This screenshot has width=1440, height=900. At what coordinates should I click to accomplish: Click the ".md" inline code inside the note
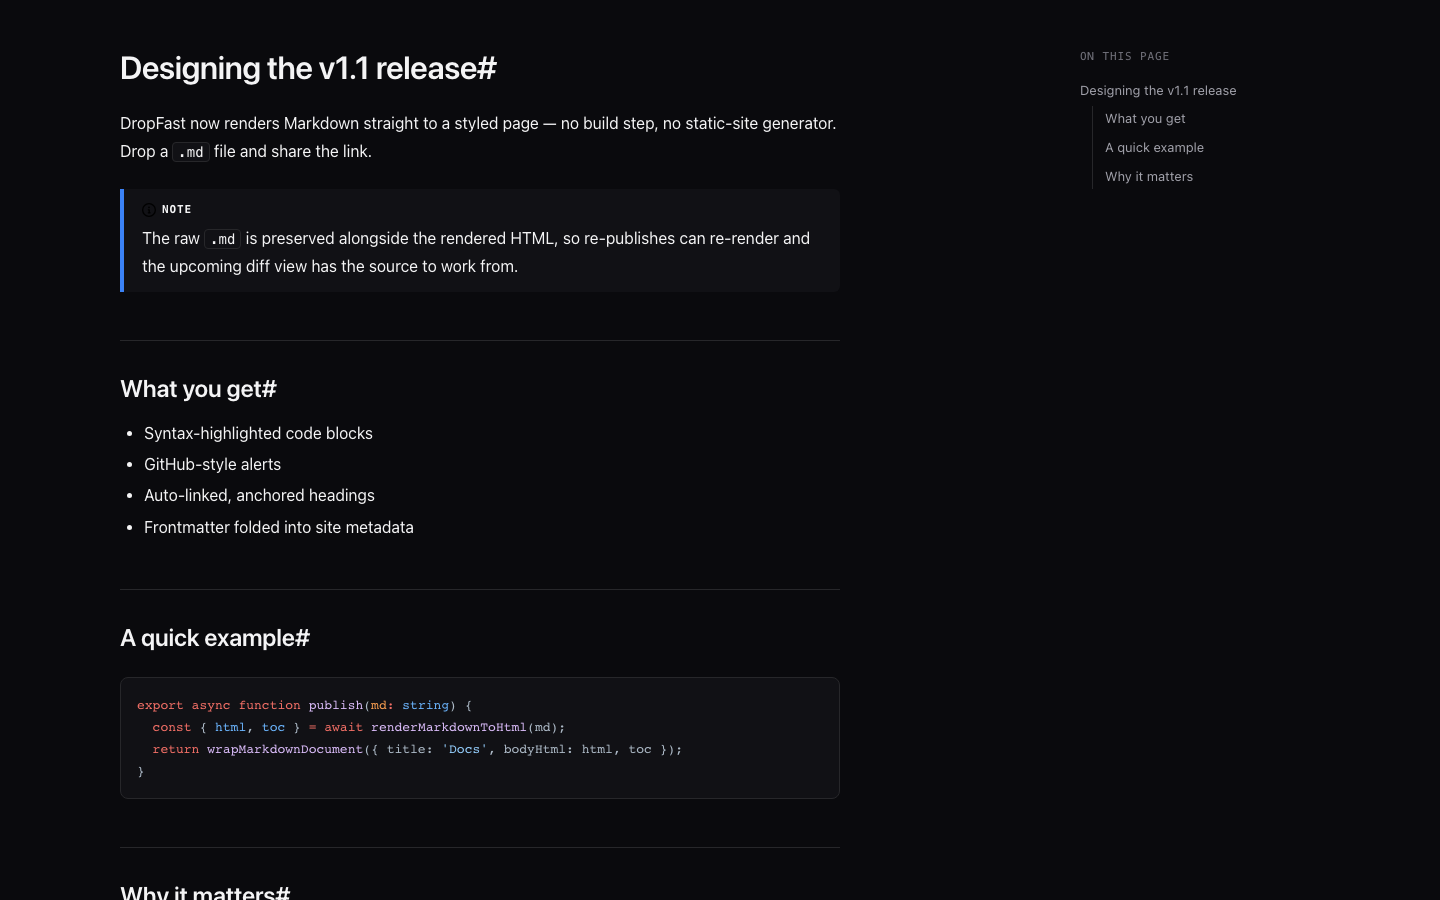[223, 239]
